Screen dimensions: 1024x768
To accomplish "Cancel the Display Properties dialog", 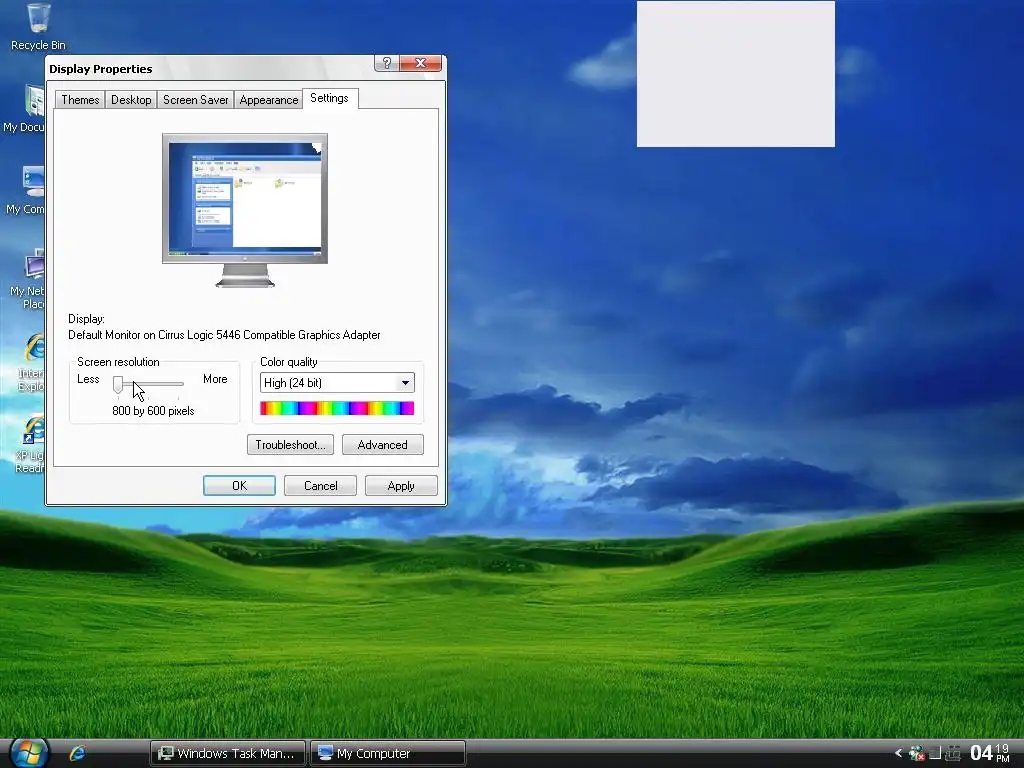I will coord(320,486).
